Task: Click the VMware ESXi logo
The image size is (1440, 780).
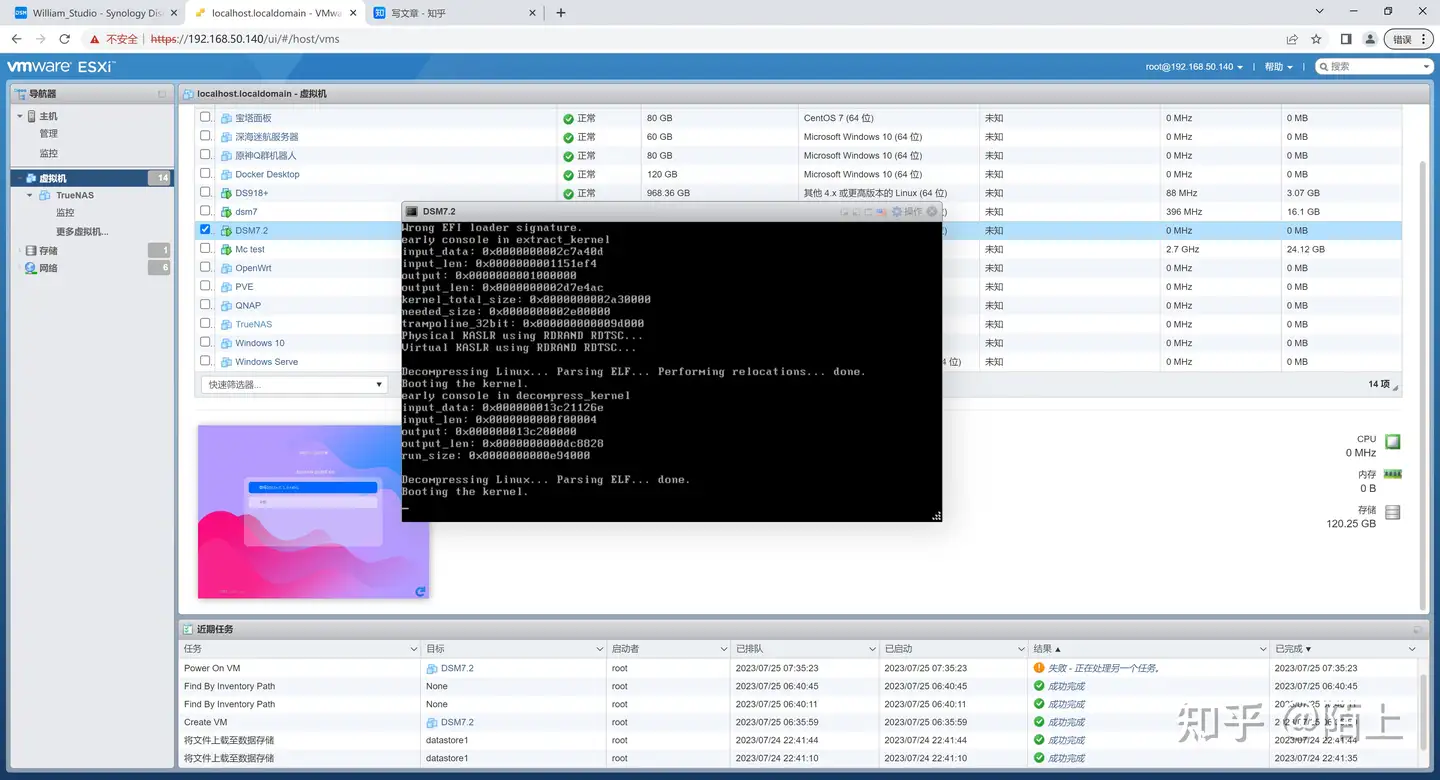Action: tap(61, 67)
